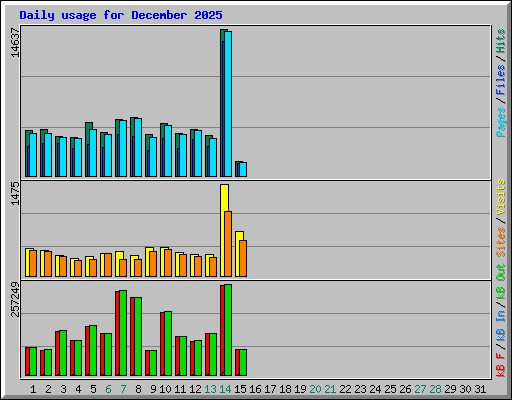Click the 'kB F' legend label
The width and height of the screenshot is (512, 400).
(x=501, y=364)
